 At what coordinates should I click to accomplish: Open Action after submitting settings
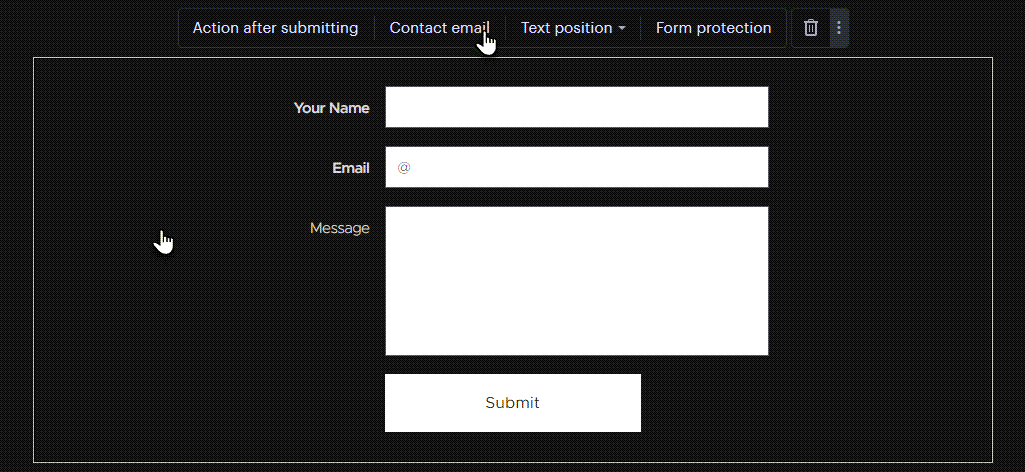pos(275,28)
